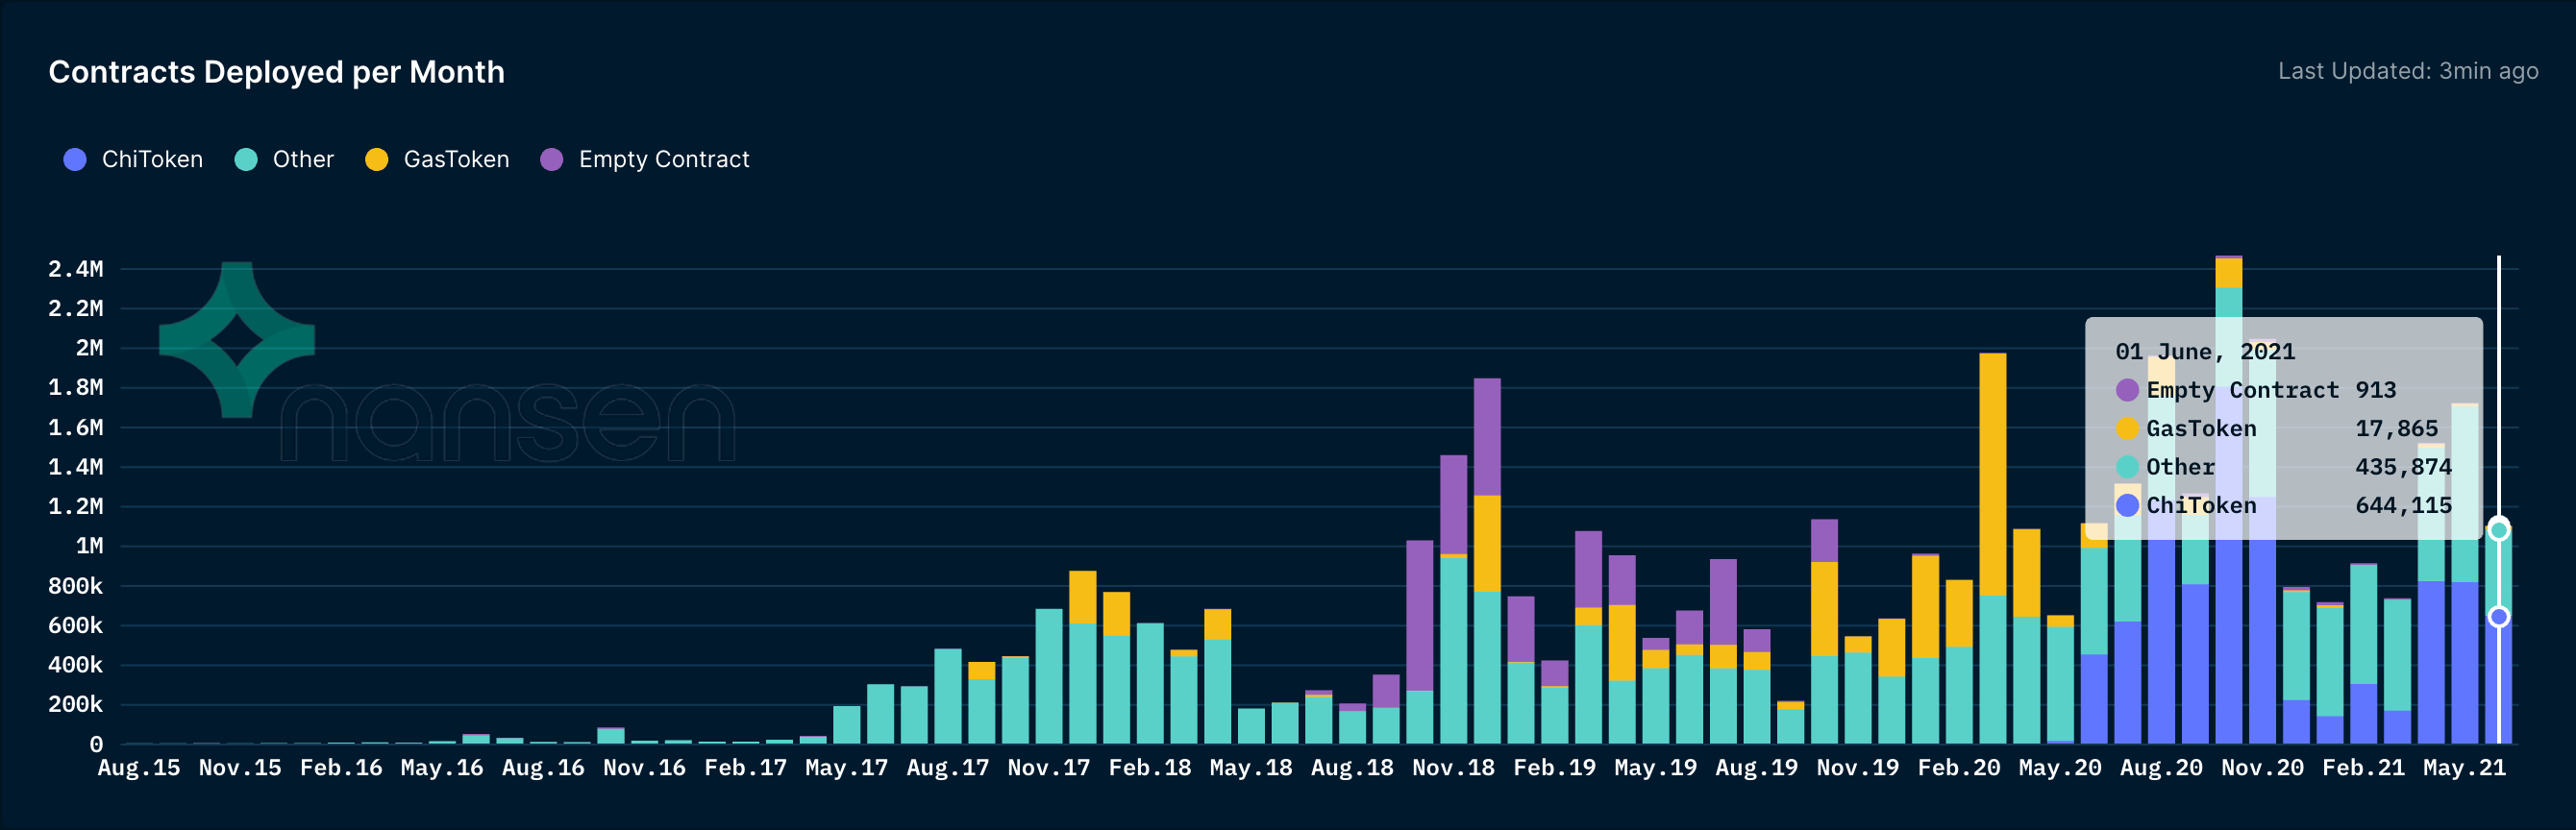
Task: Click the yellow GasToken dot in tooltip
Action: [2127, 429]
